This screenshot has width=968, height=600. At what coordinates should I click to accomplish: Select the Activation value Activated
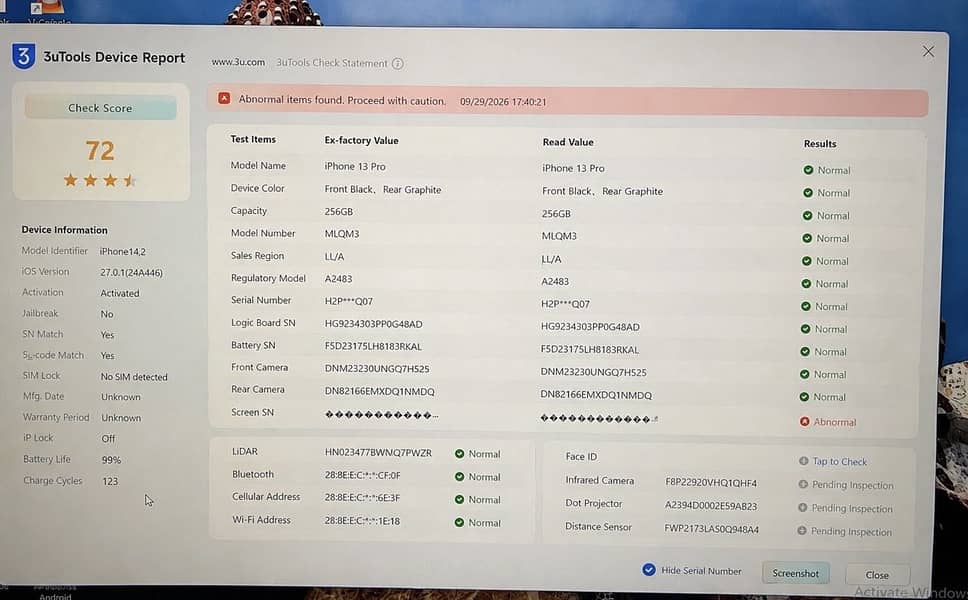click(120, 293)
